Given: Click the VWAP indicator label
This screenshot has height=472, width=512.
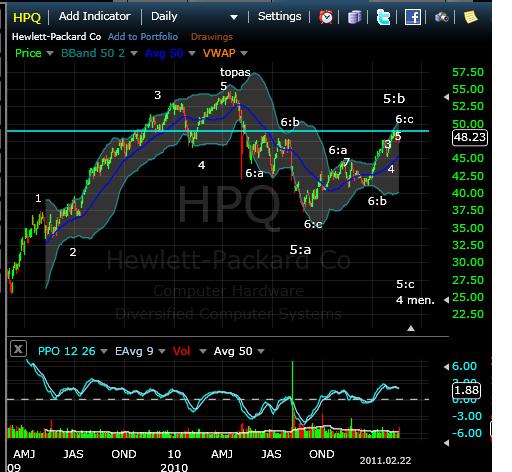Looking at the screenshot, I should (x=219, y=53).
